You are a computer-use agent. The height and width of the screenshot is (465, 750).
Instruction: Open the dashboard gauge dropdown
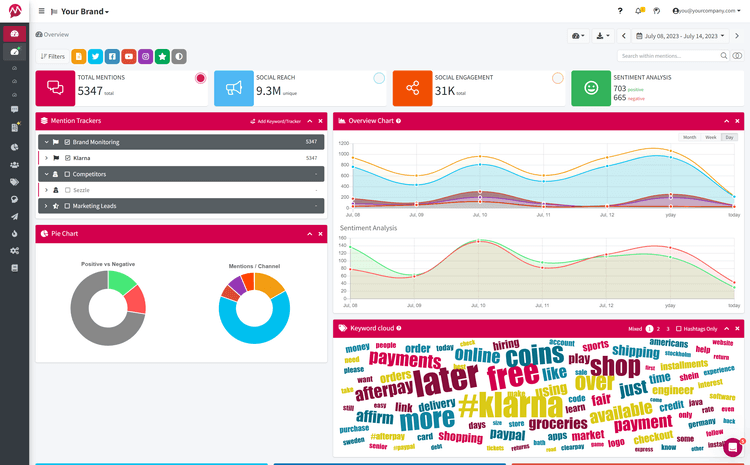tap(578, 36)
